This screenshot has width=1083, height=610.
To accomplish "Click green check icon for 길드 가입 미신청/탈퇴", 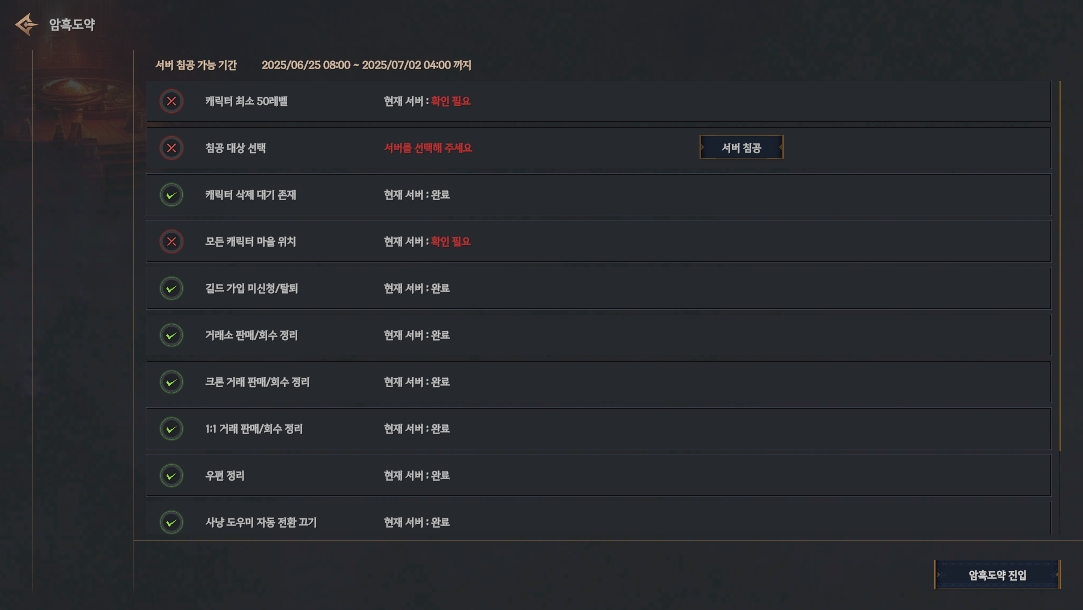I will [172, 288].
